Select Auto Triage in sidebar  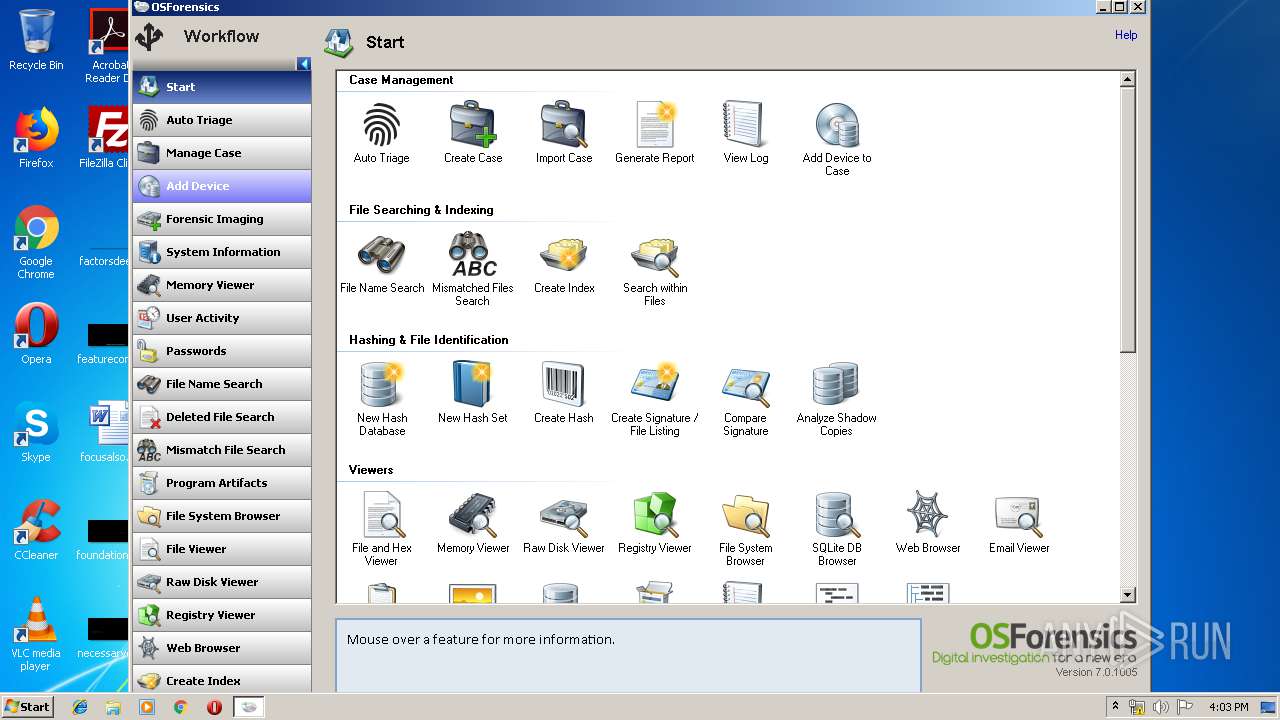[x=222, y=120]
